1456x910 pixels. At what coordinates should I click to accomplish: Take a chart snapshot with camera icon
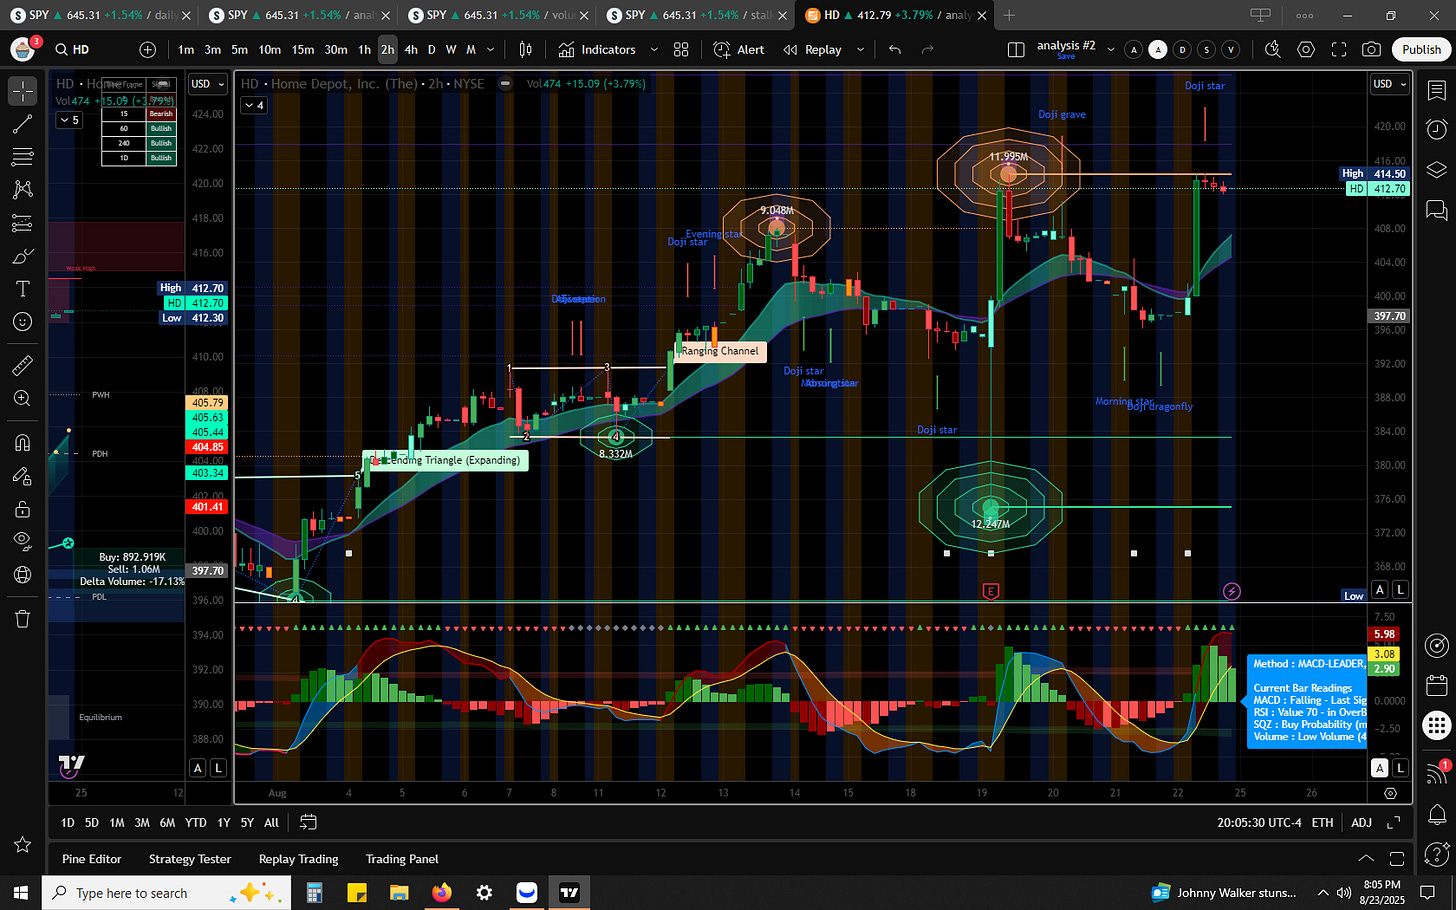click(1372, 50)
